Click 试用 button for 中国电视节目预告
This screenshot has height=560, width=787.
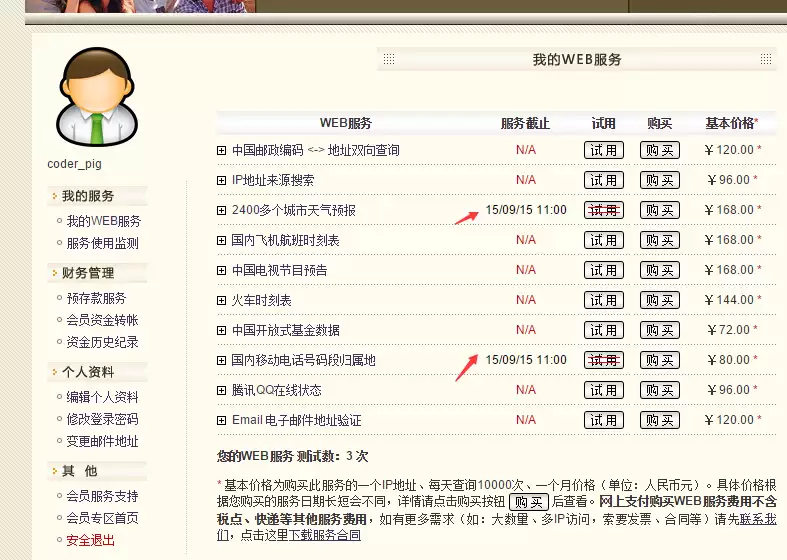point(604,270)
